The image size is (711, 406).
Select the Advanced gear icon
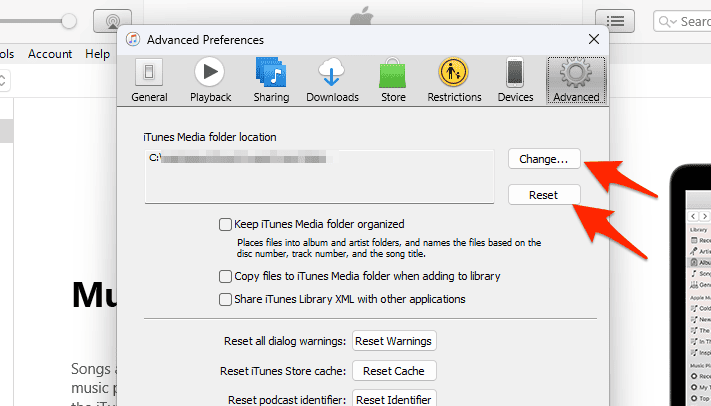575,80
